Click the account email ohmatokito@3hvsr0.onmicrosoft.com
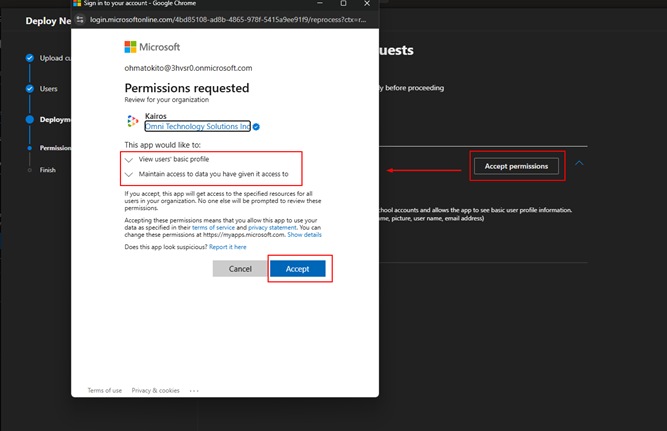667x431 pixels. click(x=188, y=68)
